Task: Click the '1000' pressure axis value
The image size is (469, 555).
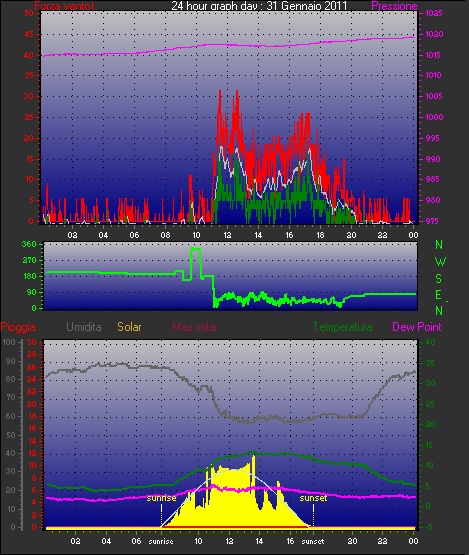Action: (434, 117)
